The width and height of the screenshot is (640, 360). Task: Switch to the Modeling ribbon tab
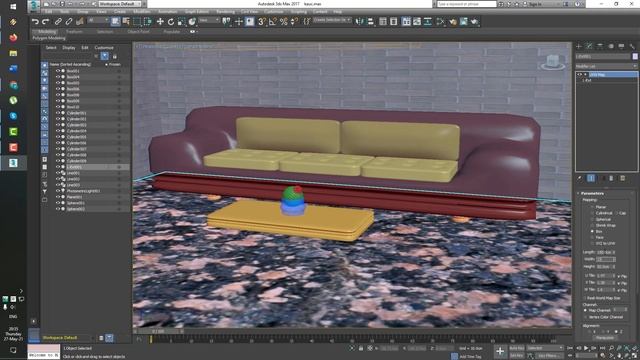click(47, 31)
